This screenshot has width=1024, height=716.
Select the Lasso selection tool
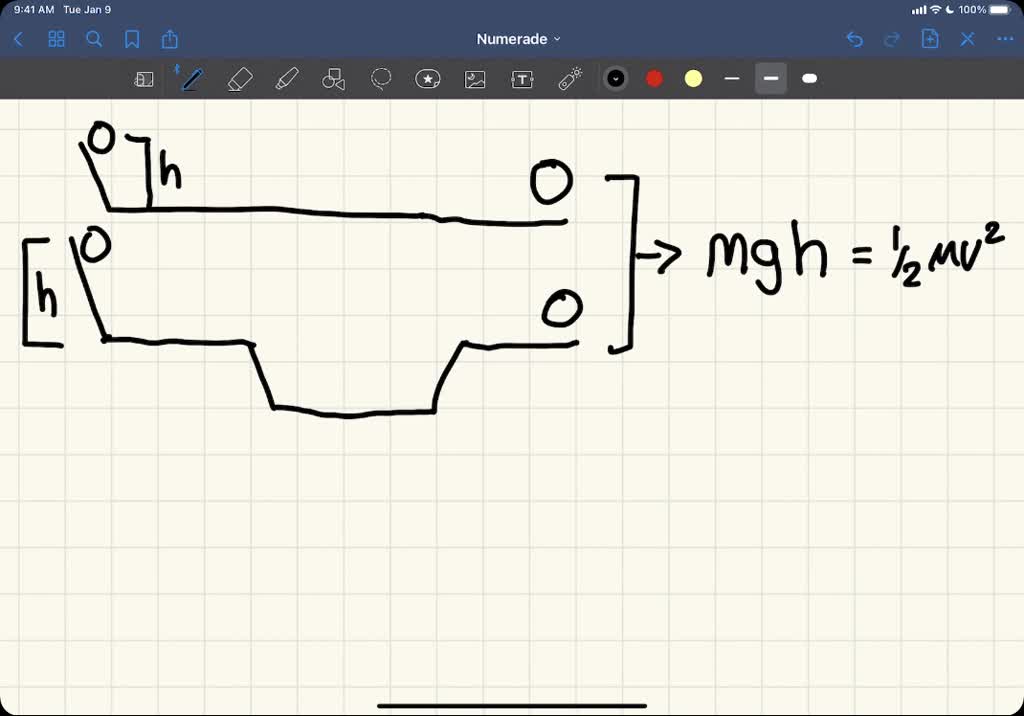[x=381, y=79]
